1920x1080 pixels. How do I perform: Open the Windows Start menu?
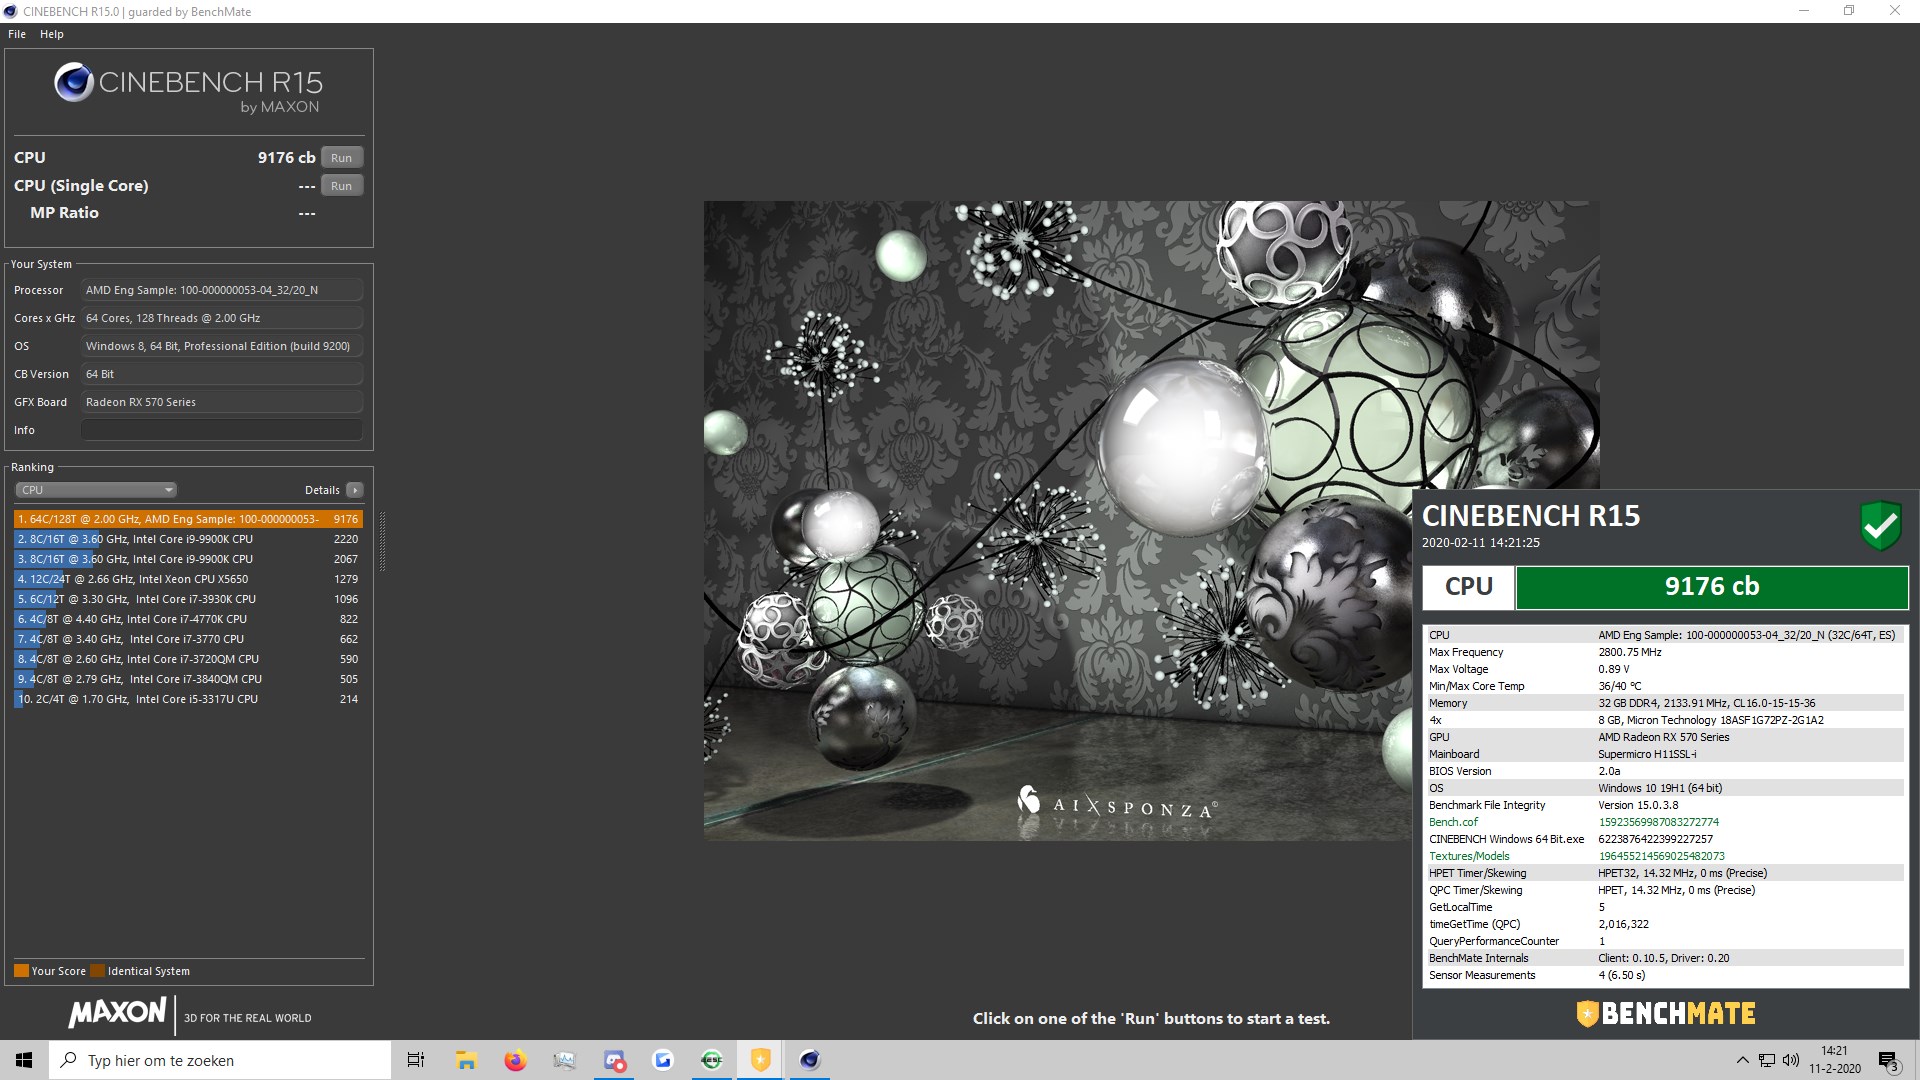(x=24, y=1060)
